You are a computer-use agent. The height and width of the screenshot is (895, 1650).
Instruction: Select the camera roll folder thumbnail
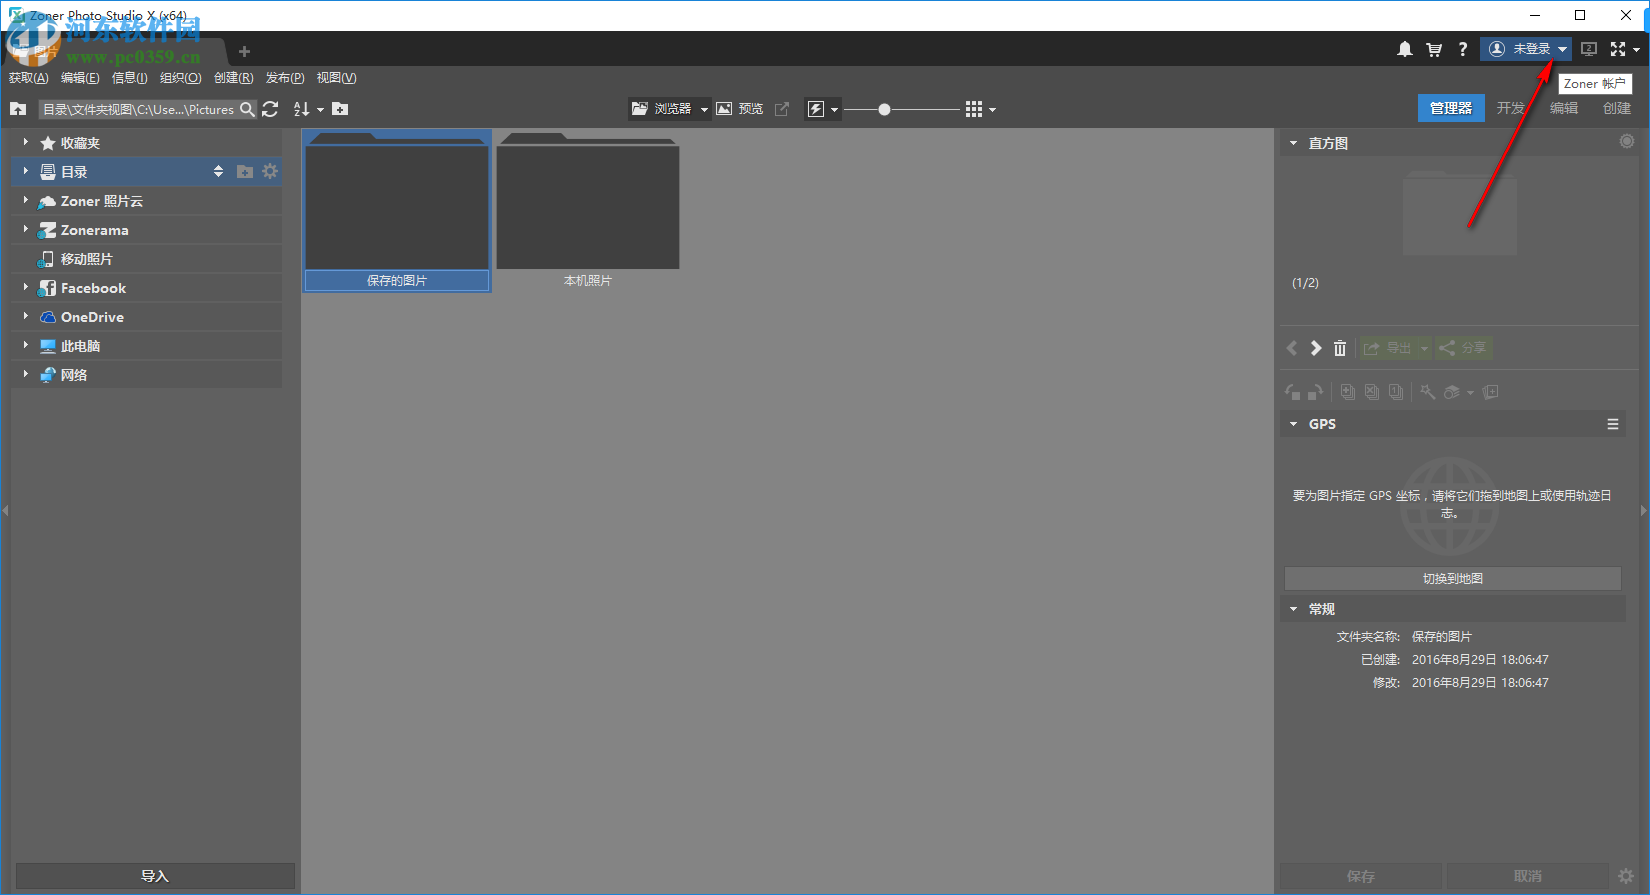(588, 211)
